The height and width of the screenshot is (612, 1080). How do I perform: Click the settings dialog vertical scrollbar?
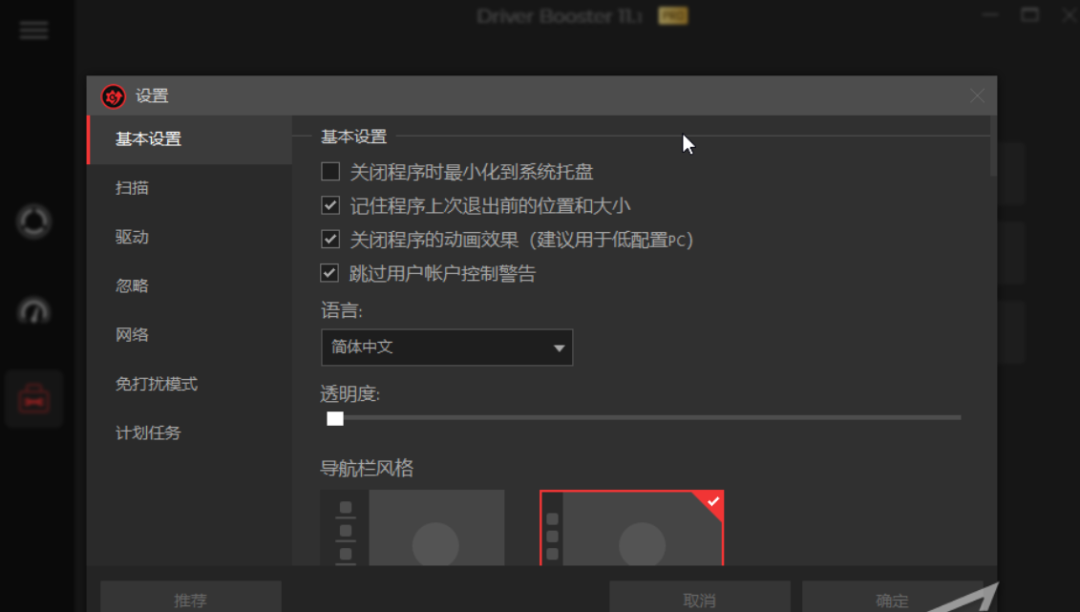click(x=993, y=147)
